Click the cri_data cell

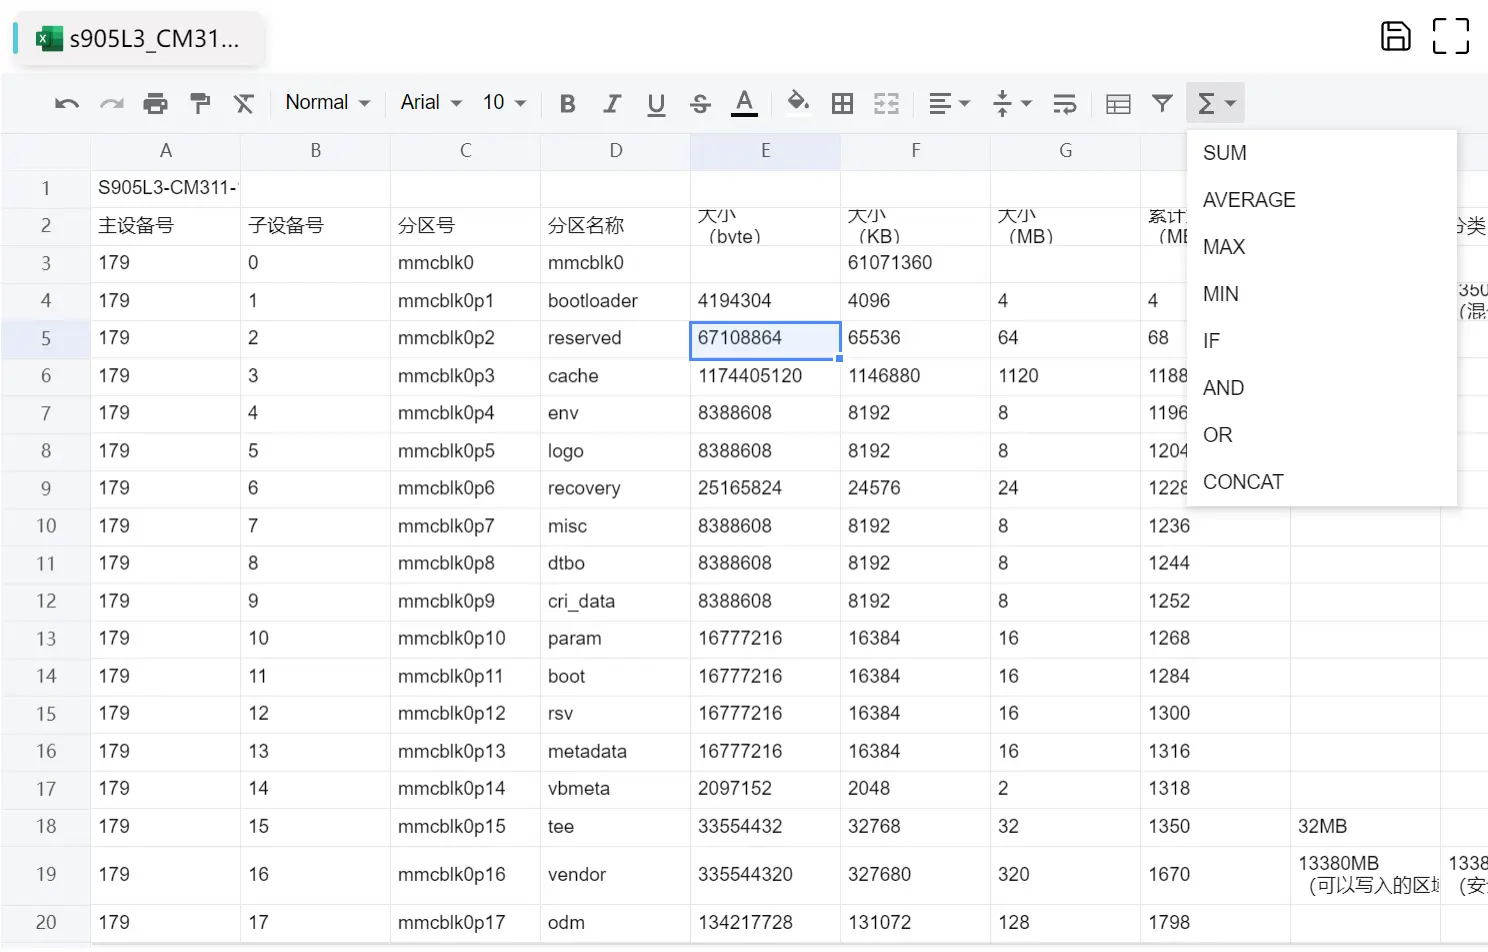(616, 602)
